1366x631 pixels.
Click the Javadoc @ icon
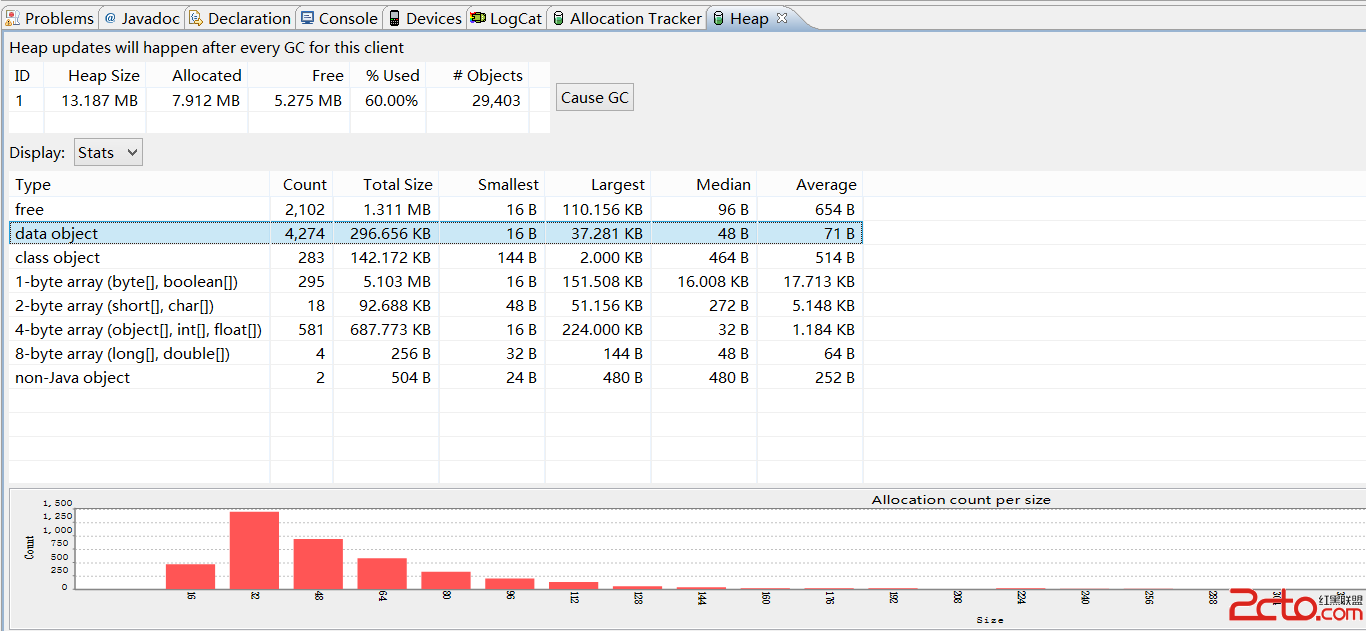[x=110, y=18]
